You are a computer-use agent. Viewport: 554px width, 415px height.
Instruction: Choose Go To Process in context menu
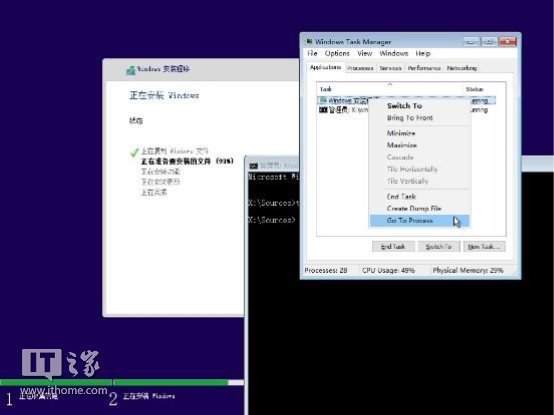tap(419, 220)
